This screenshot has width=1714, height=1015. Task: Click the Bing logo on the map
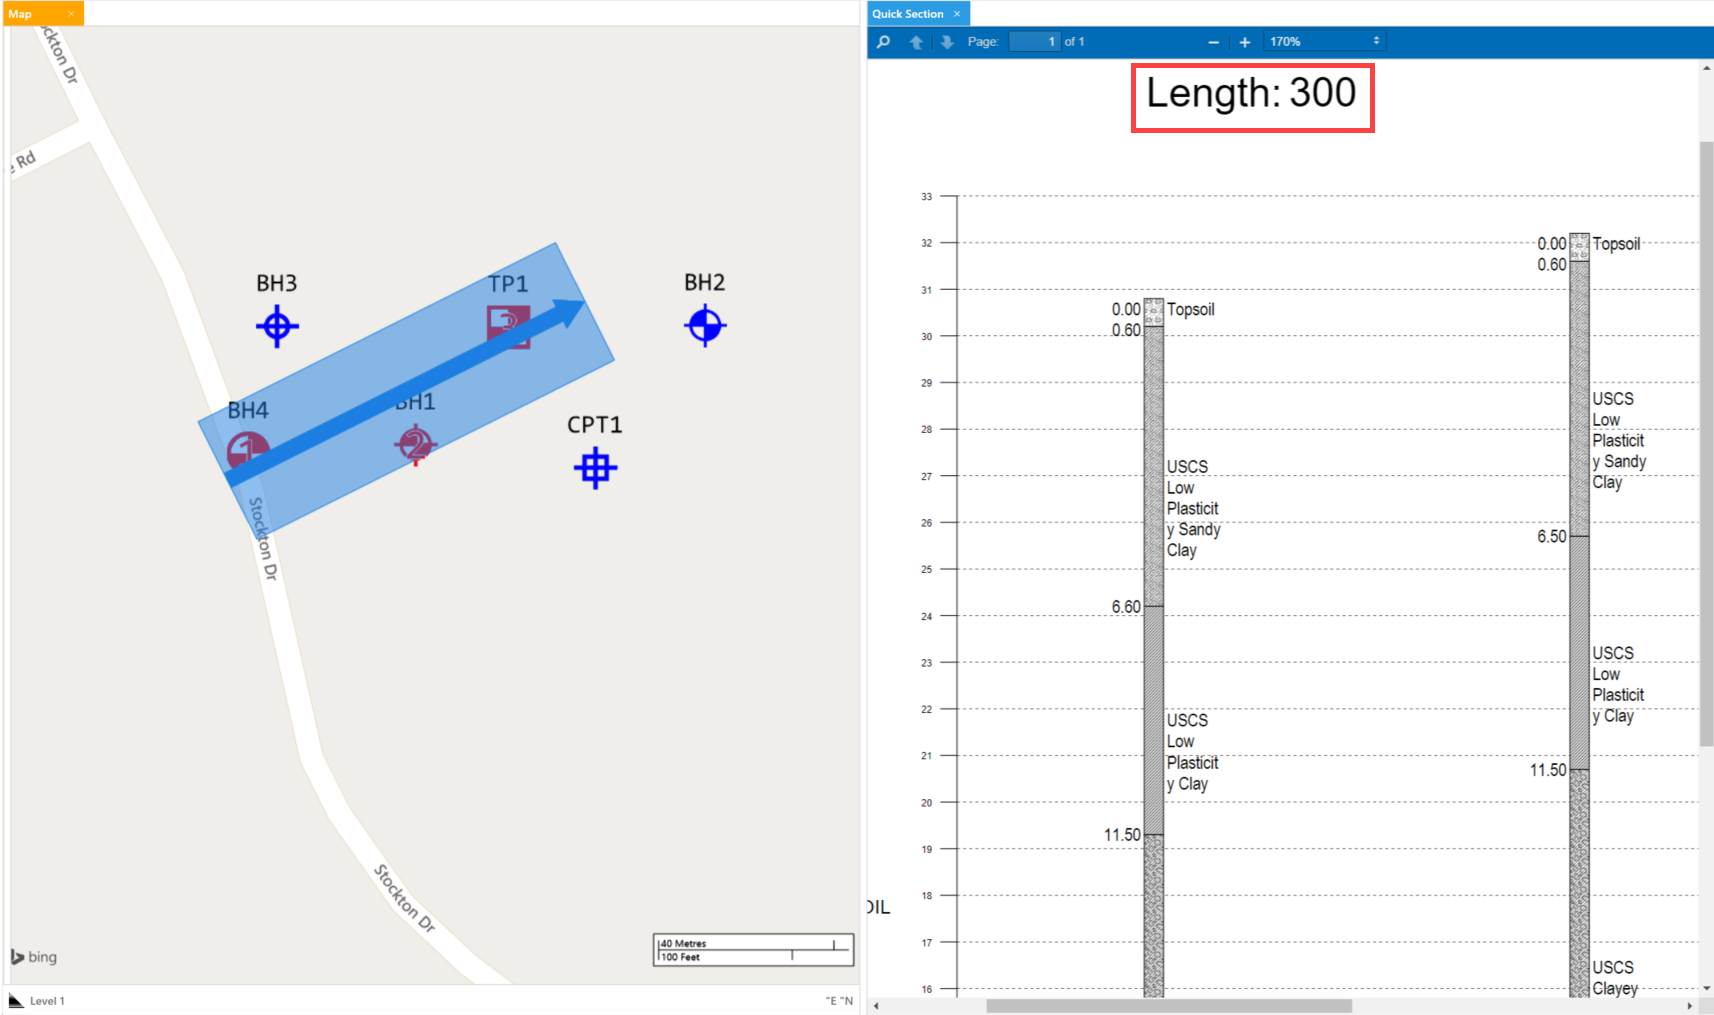(34, 957)
